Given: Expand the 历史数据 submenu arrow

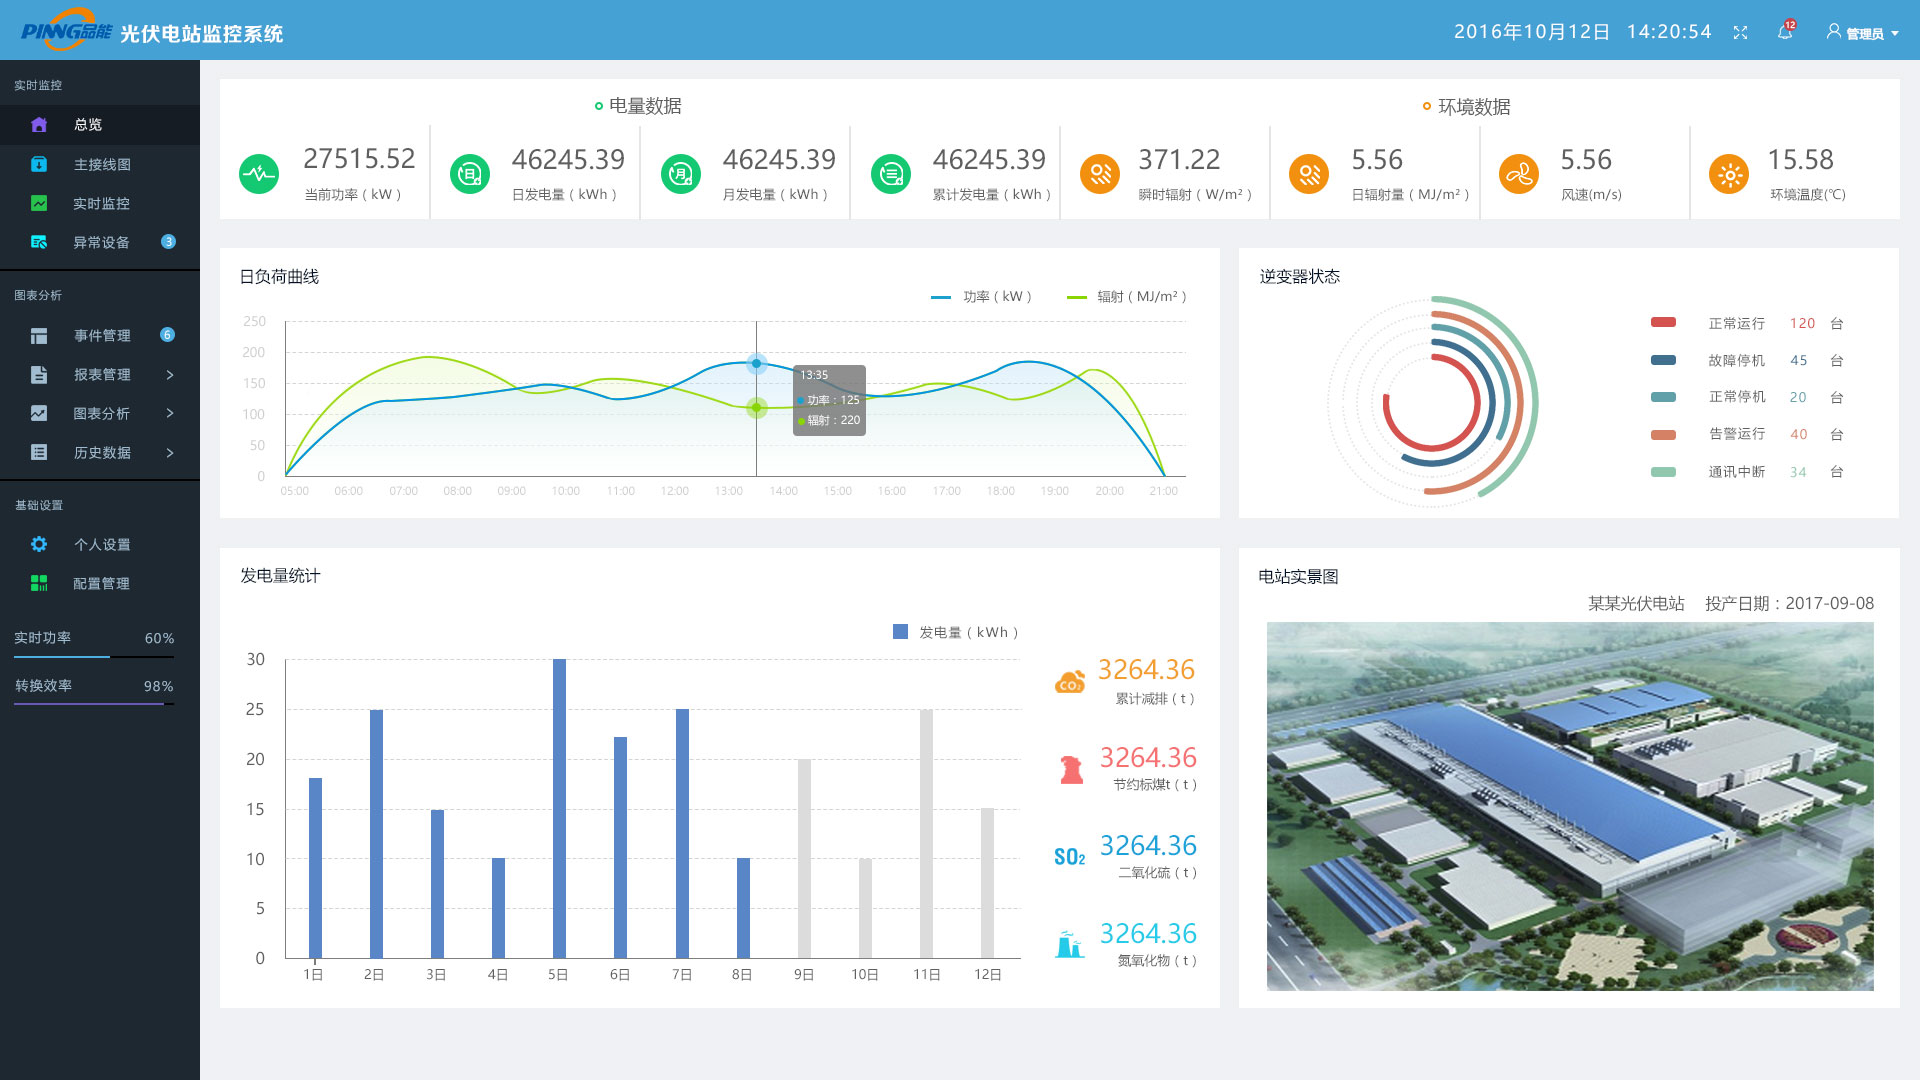Looking at the screenshot, I should pos(170,453).
